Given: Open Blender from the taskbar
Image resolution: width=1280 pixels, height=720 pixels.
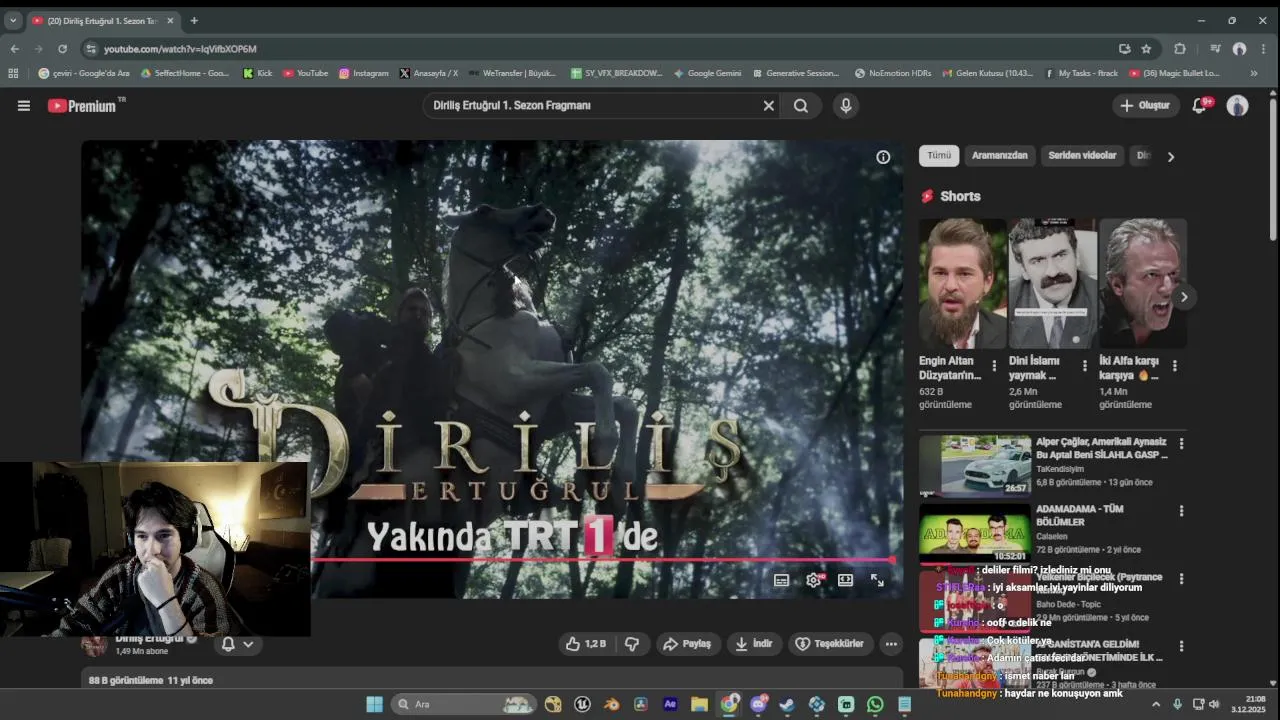Looking at the screenshot, I should [612, 704].
